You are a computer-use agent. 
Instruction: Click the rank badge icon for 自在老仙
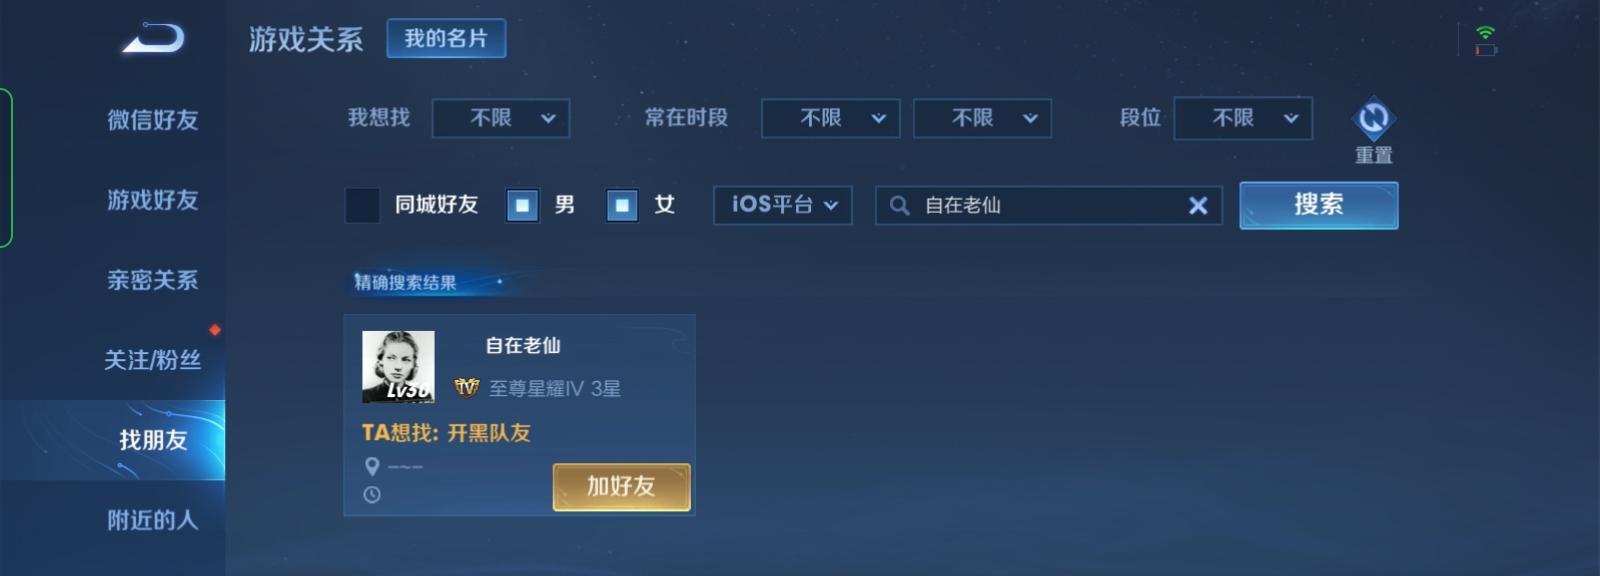[x=466, y=388]
